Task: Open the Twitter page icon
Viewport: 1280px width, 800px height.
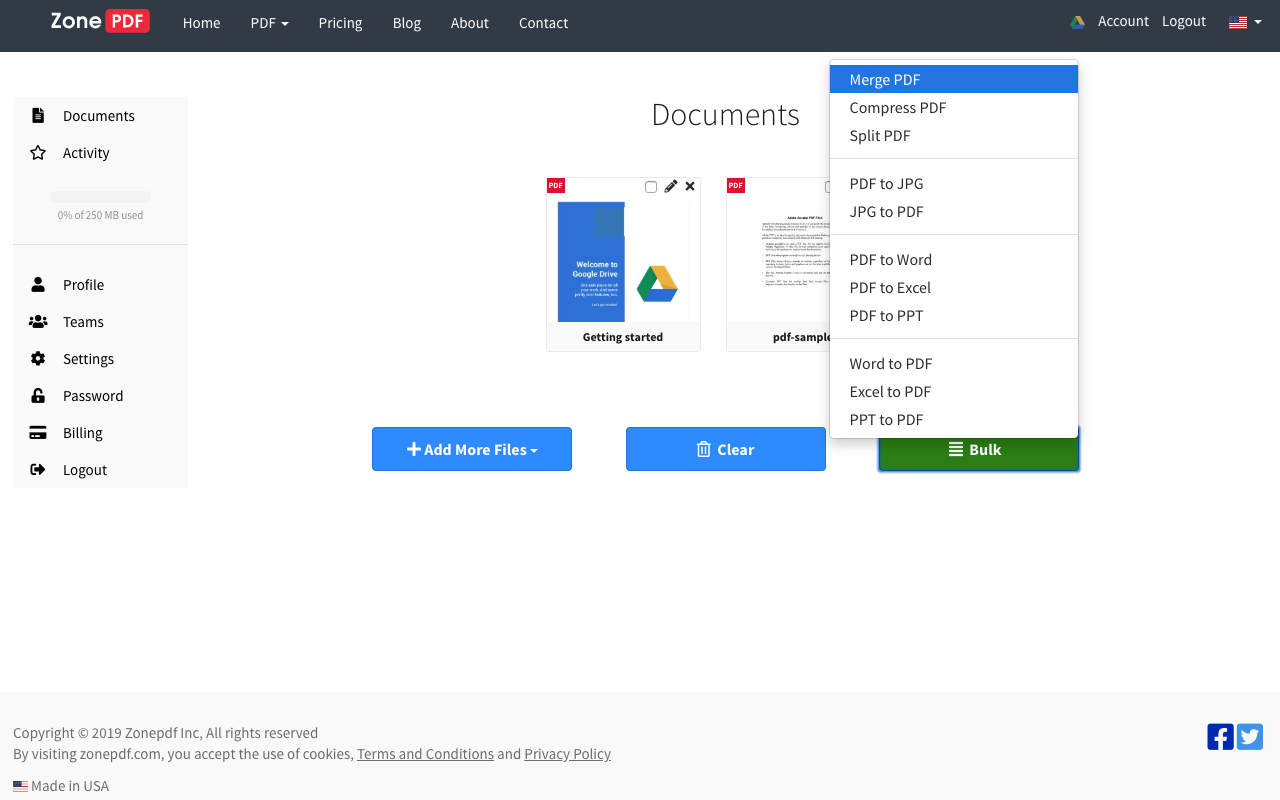Action: tap(1250, 736)
